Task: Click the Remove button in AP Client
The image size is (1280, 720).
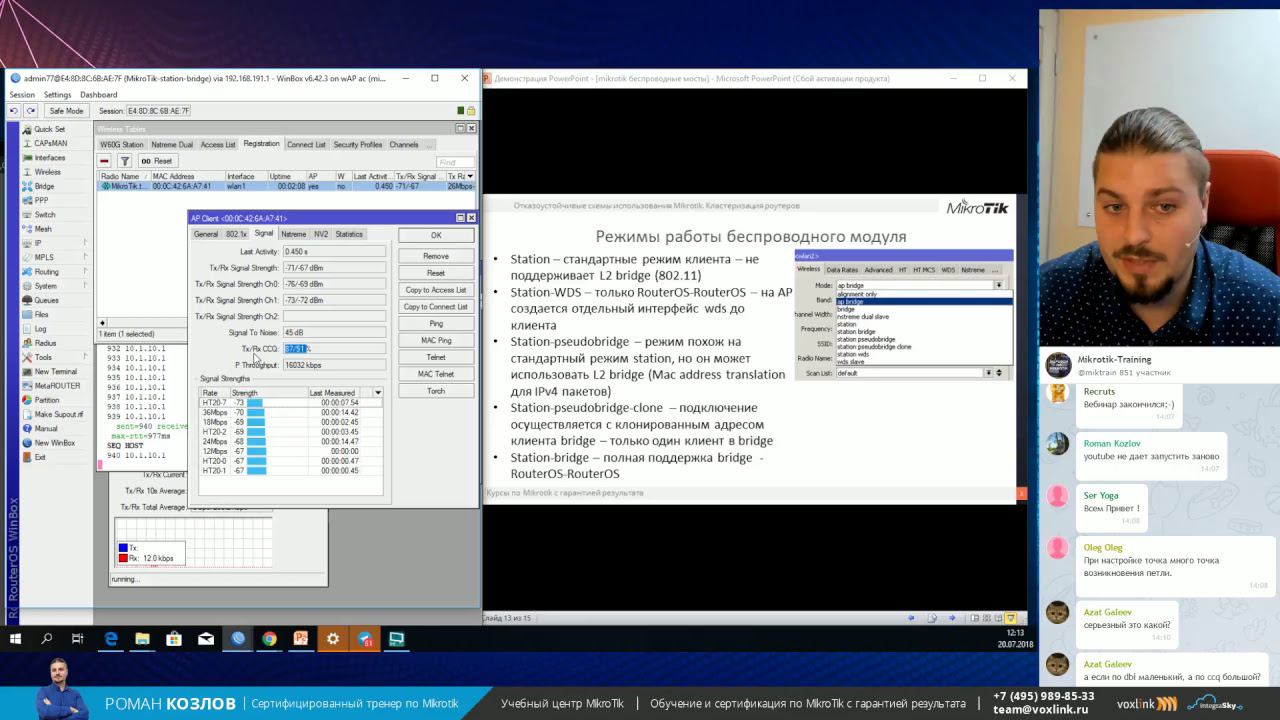Action: click(436, 256)
